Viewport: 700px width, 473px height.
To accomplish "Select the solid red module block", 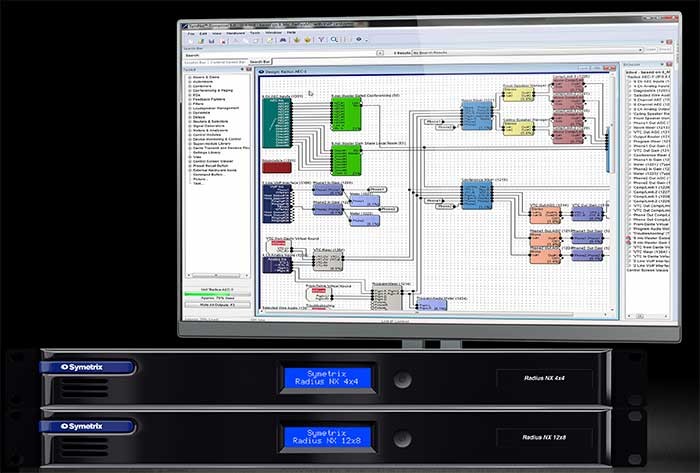I will 277,167.
